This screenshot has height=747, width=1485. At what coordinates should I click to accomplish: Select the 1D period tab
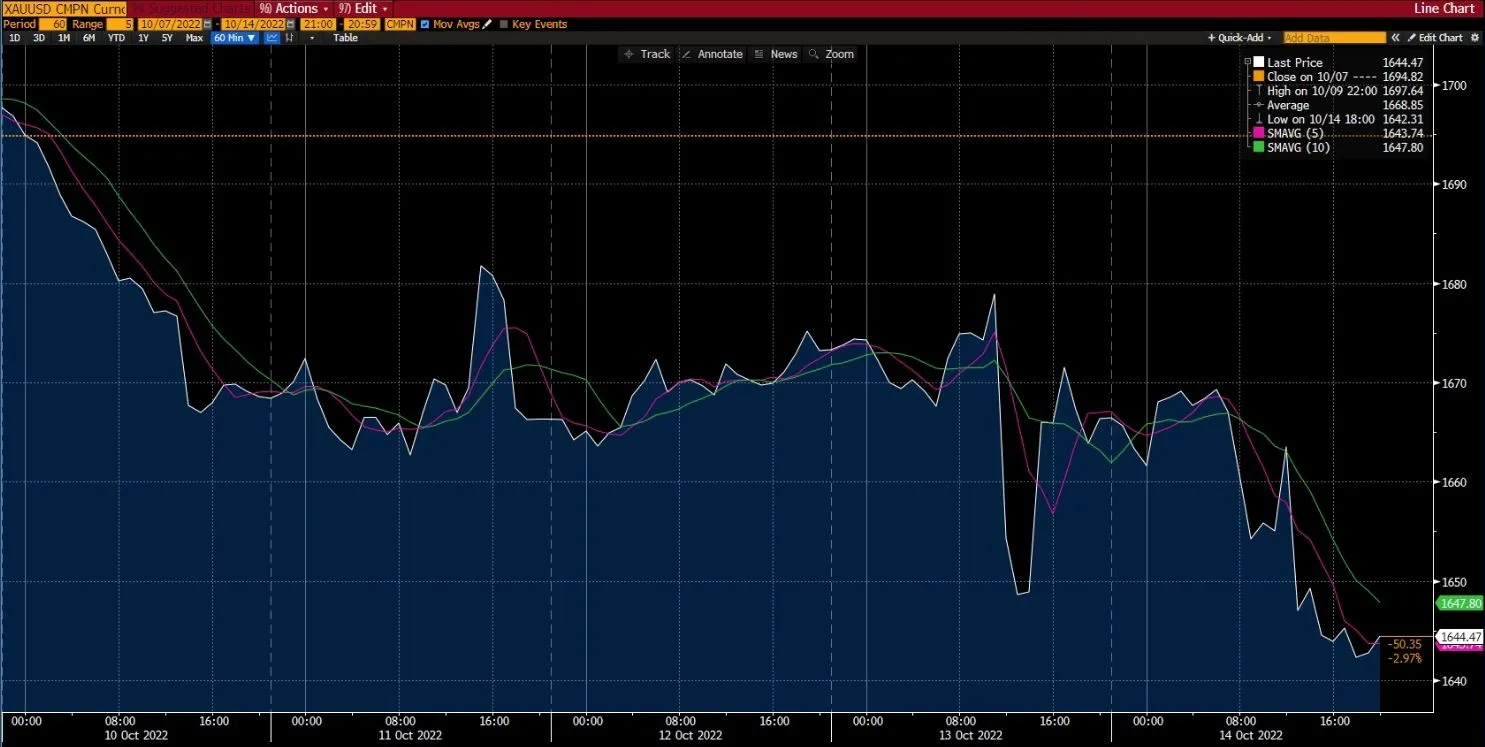(13, 37)
